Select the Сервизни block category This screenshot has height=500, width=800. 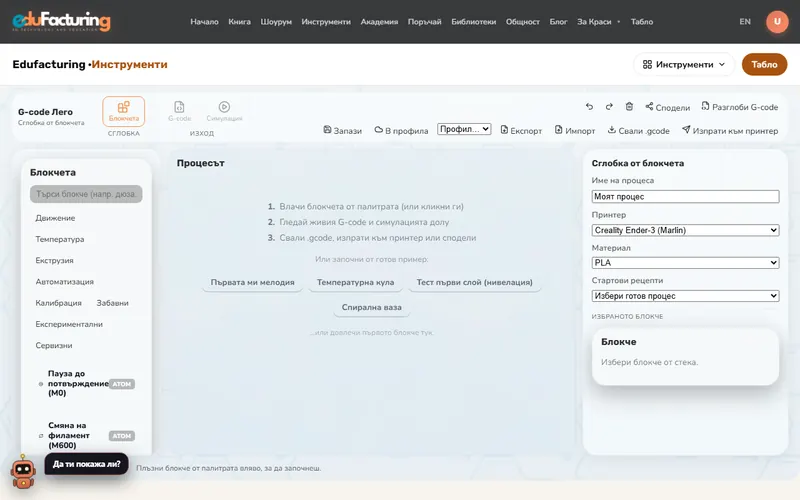click(x=54, y=345)
